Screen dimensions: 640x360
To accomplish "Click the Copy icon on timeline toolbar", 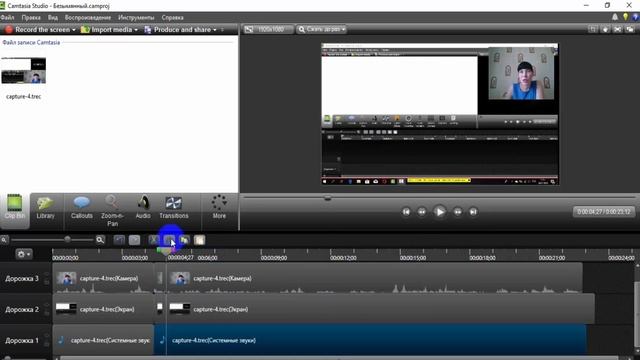I will [x=184, y=240].
